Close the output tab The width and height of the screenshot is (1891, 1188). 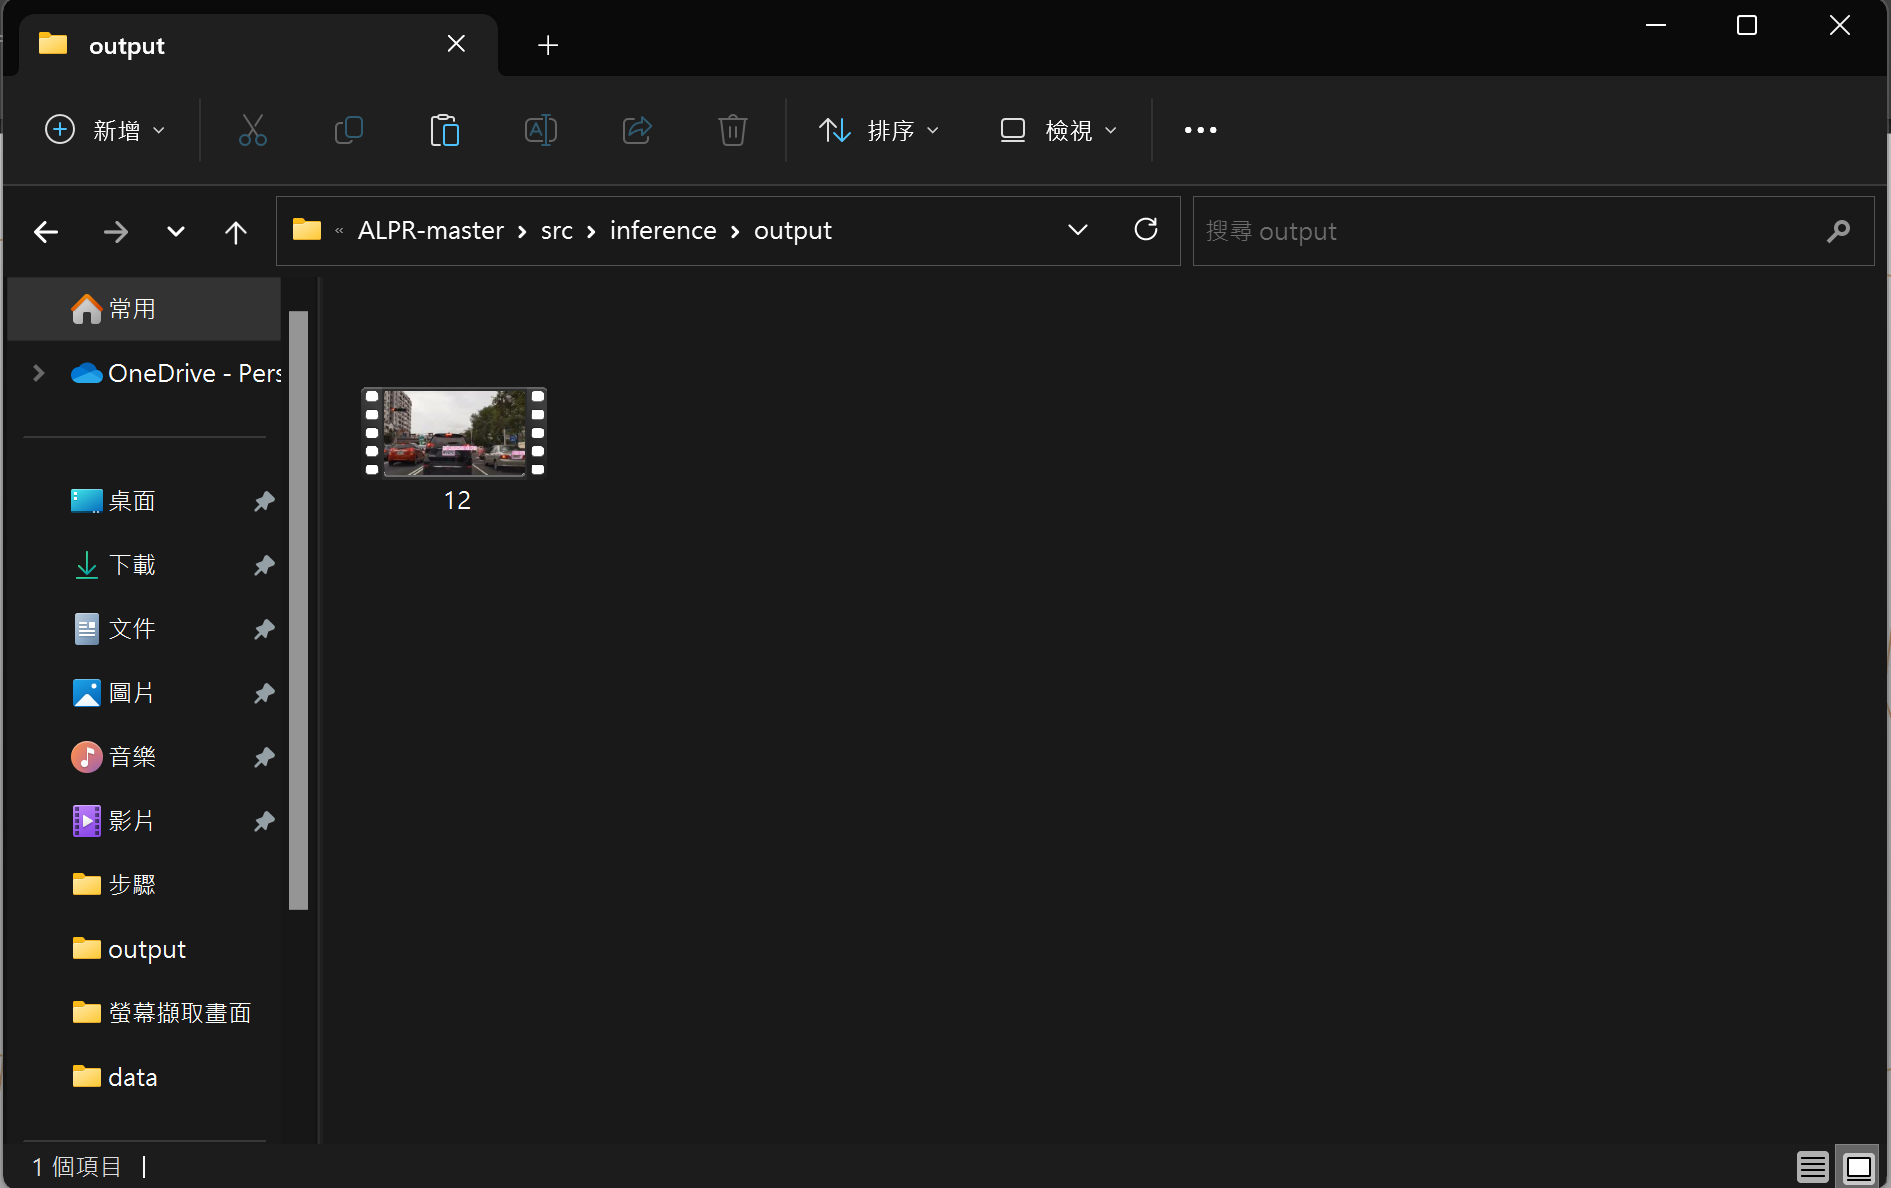tap(456, 44)
